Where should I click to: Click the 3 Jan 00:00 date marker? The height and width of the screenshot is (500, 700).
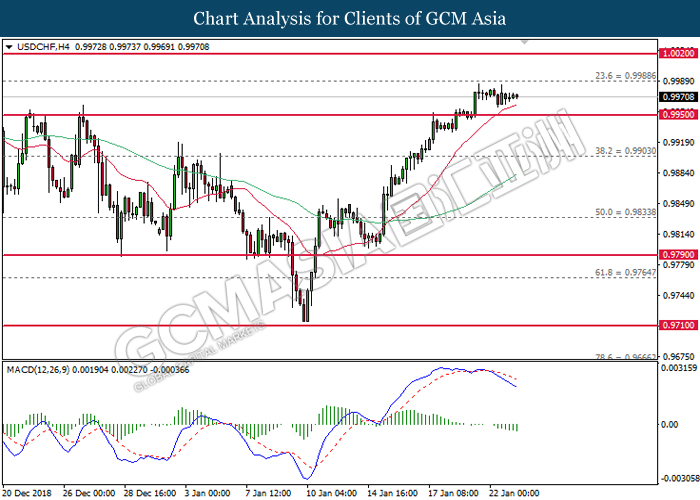208,493
